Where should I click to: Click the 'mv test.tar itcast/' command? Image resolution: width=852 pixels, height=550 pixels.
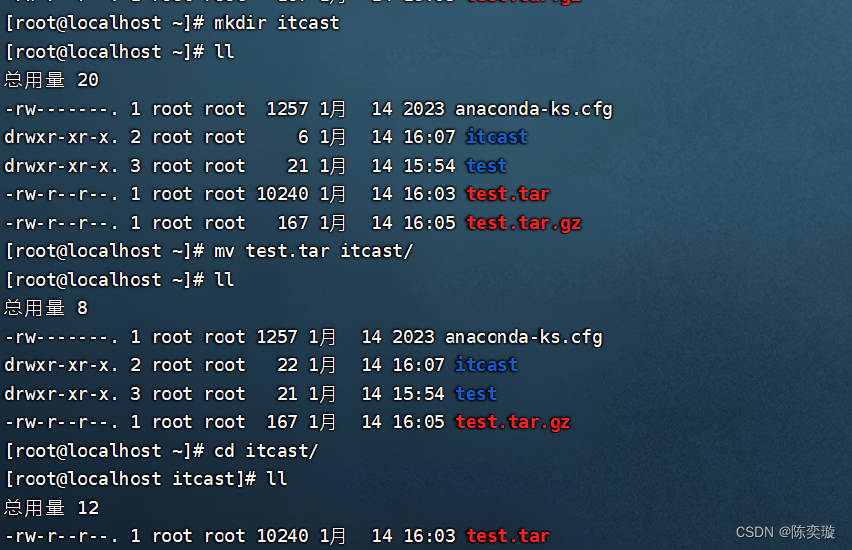pyautogui.click(x=314, y=251)
